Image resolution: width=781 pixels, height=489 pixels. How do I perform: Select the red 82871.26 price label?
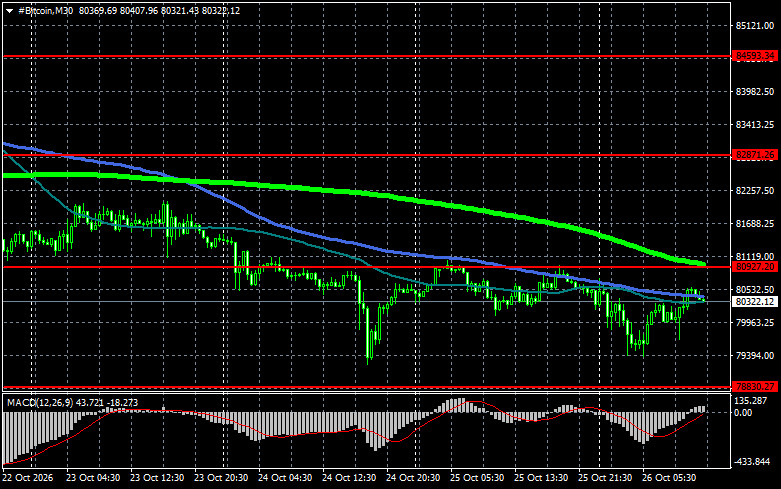tap(755, 155)
